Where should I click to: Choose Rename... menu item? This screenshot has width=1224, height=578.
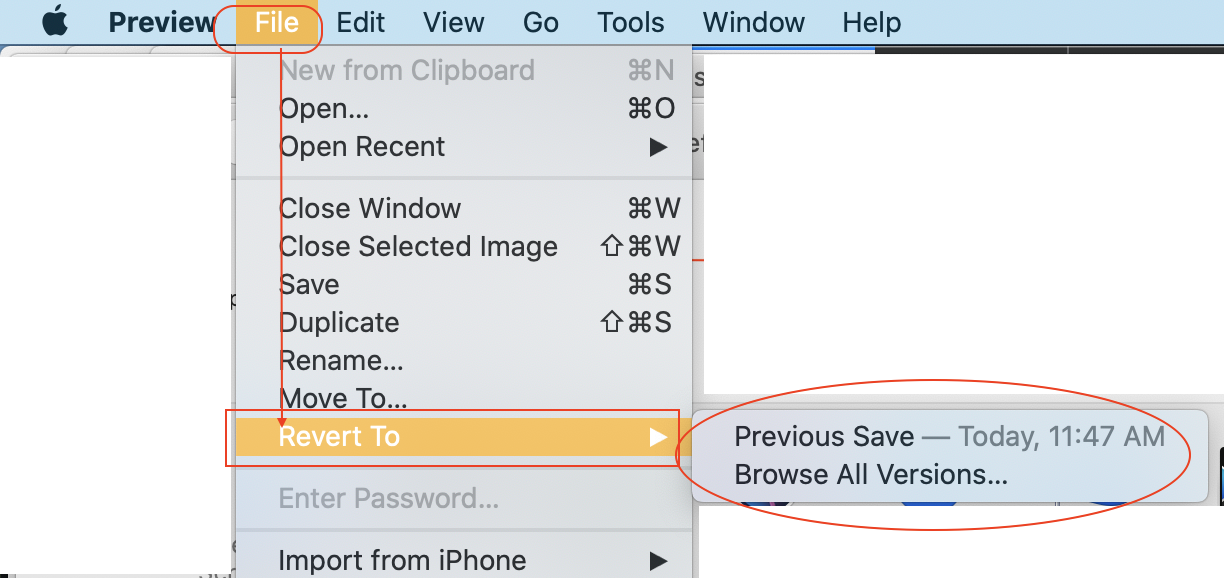click(x=341, y=361)
